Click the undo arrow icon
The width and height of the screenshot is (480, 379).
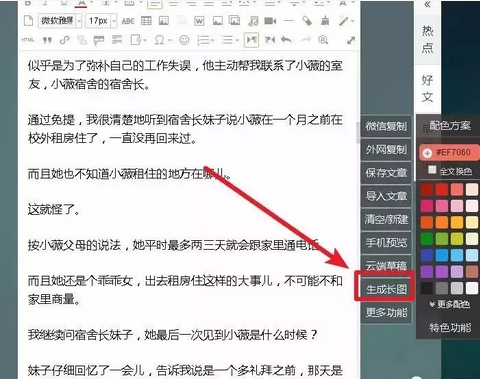pos(286,40)
